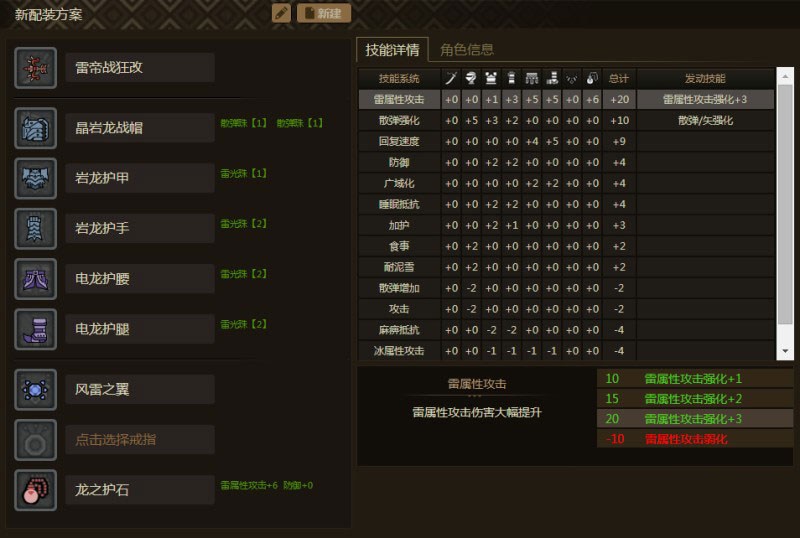Click the leg armor icon beside 电龙护腿

(35, 329)
